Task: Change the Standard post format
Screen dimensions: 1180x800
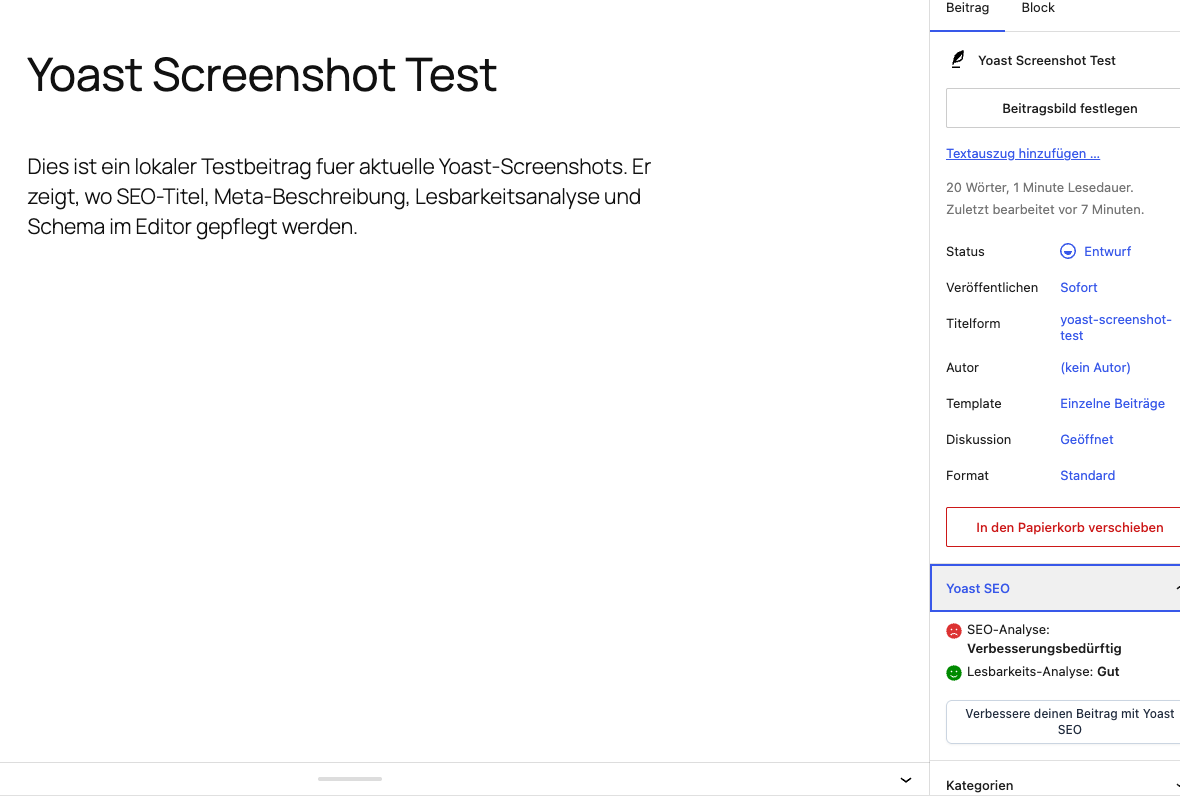Action: pyautogui.click(x=1087, y=476)
